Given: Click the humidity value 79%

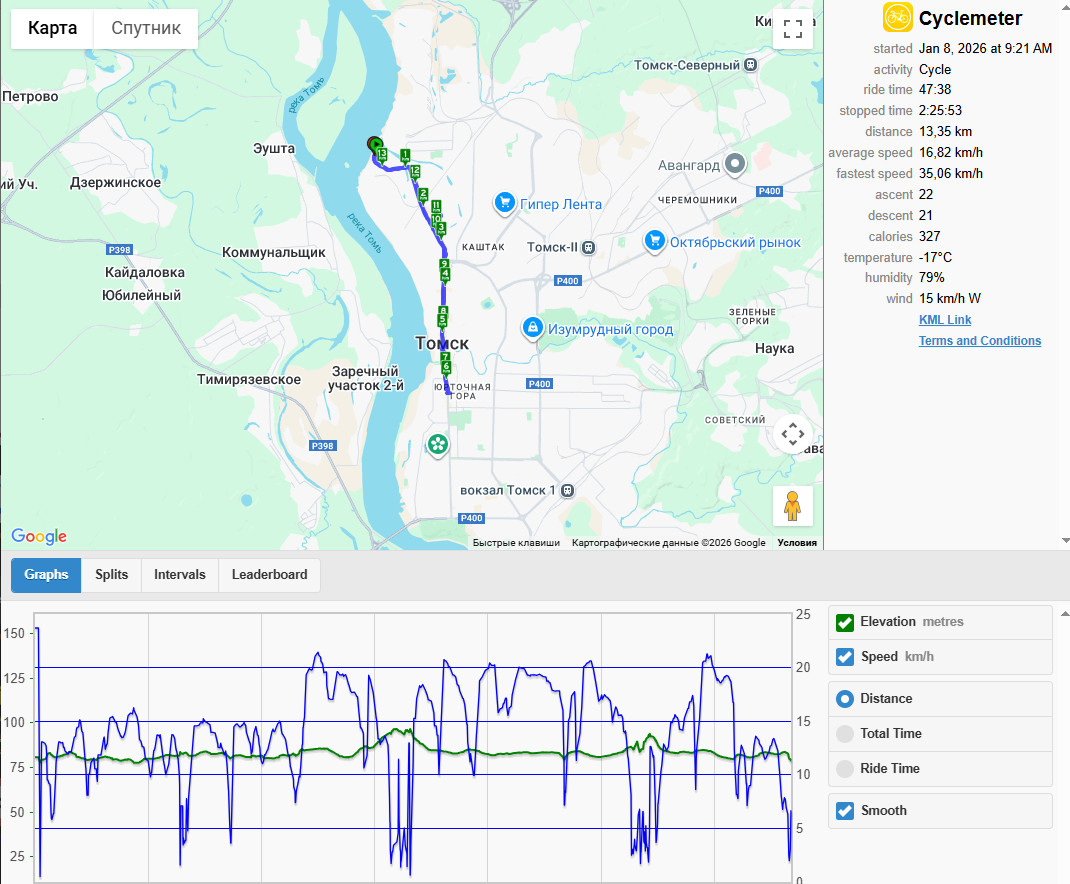Looking at the screenshot, I should tap(931, 277).
